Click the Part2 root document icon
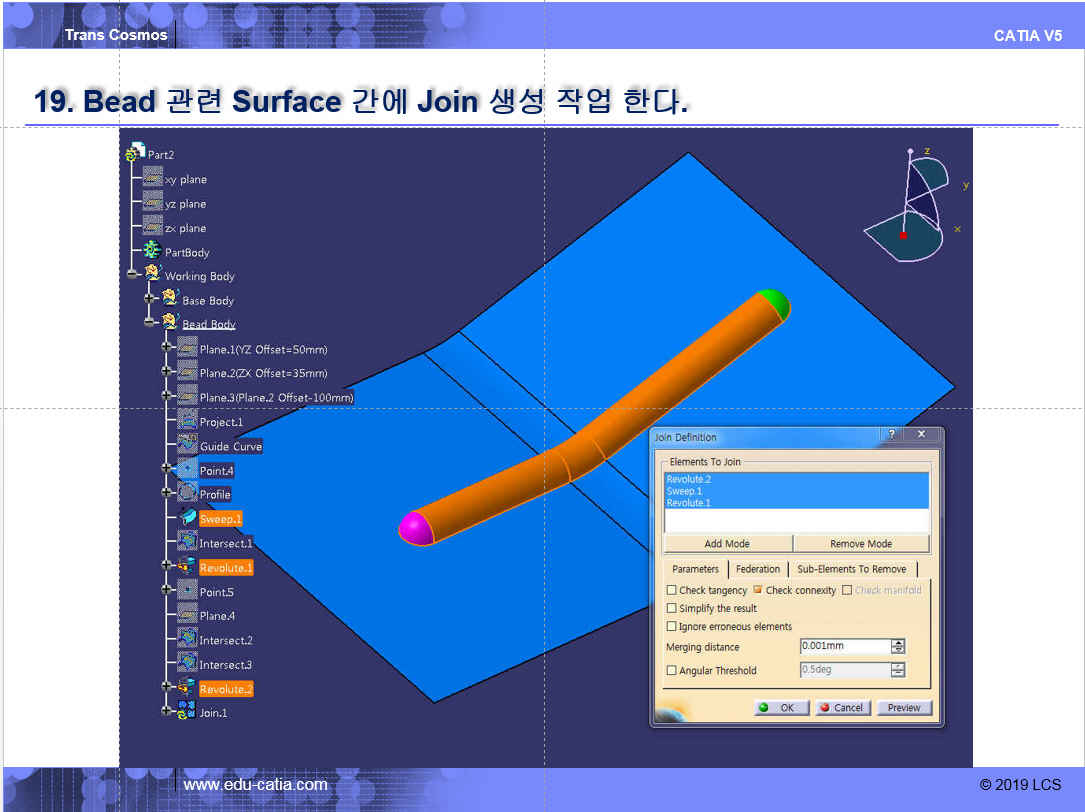This screenshot has height=812, width=1085. click(136, 153)
